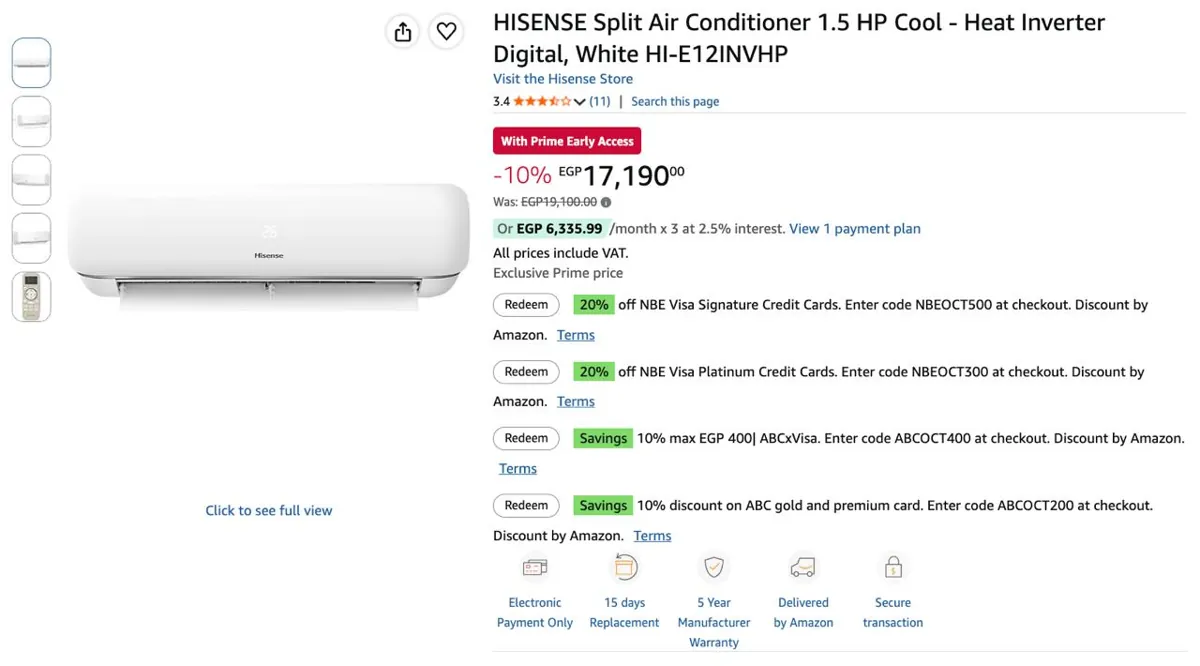
Task: Select the first product thumbnail
Action: (x=31, y=63)
